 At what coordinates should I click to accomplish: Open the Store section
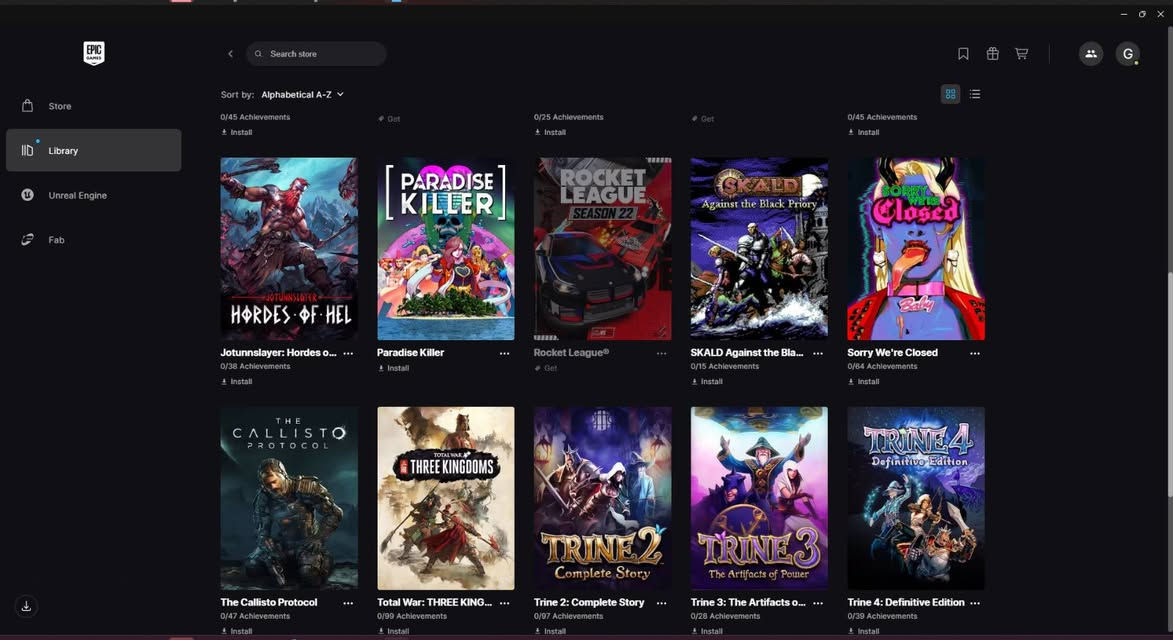94,106
